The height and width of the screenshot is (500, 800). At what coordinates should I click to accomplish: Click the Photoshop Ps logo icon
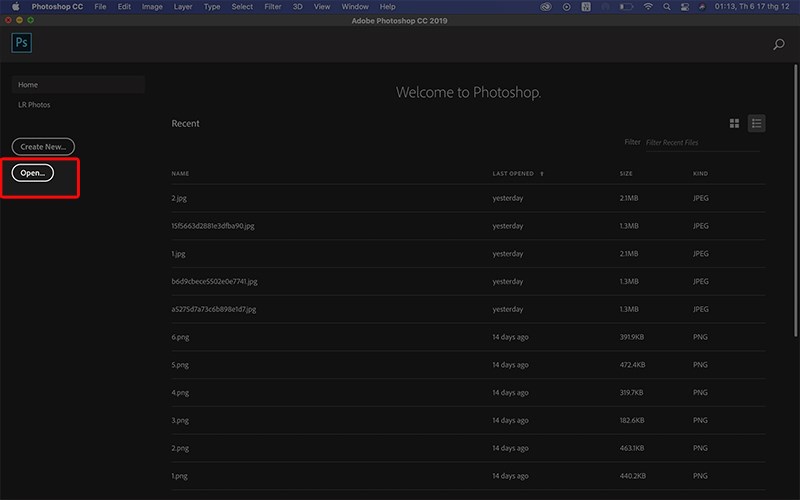(21, 43)
